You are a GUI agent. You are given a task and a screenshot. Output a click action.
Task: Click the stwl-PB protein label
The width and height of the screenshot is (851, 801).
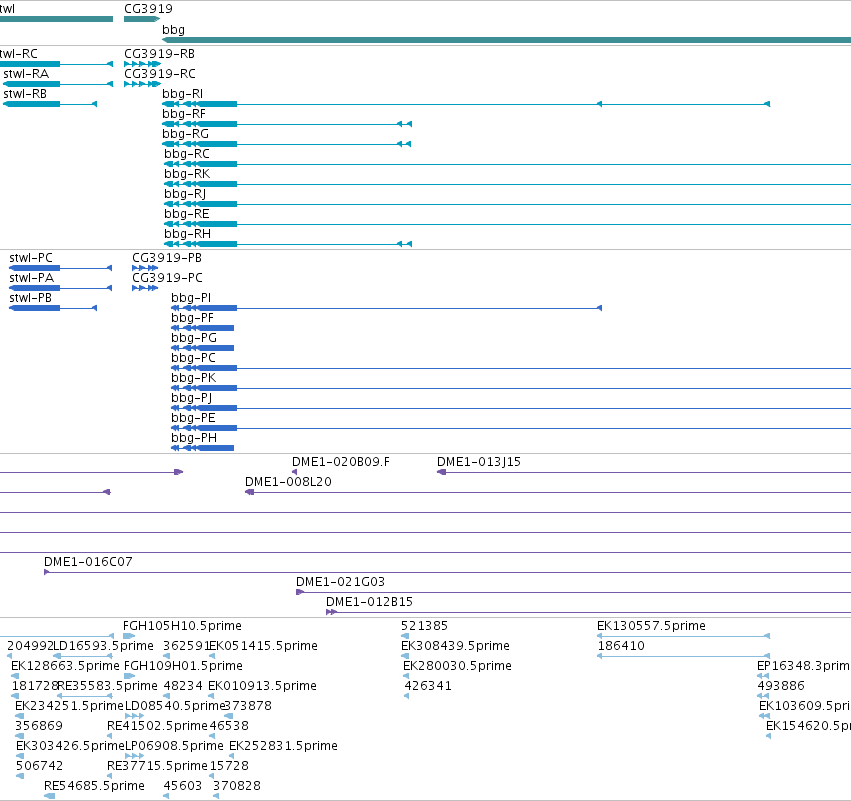pyautogui.click(x=30, y=298)
